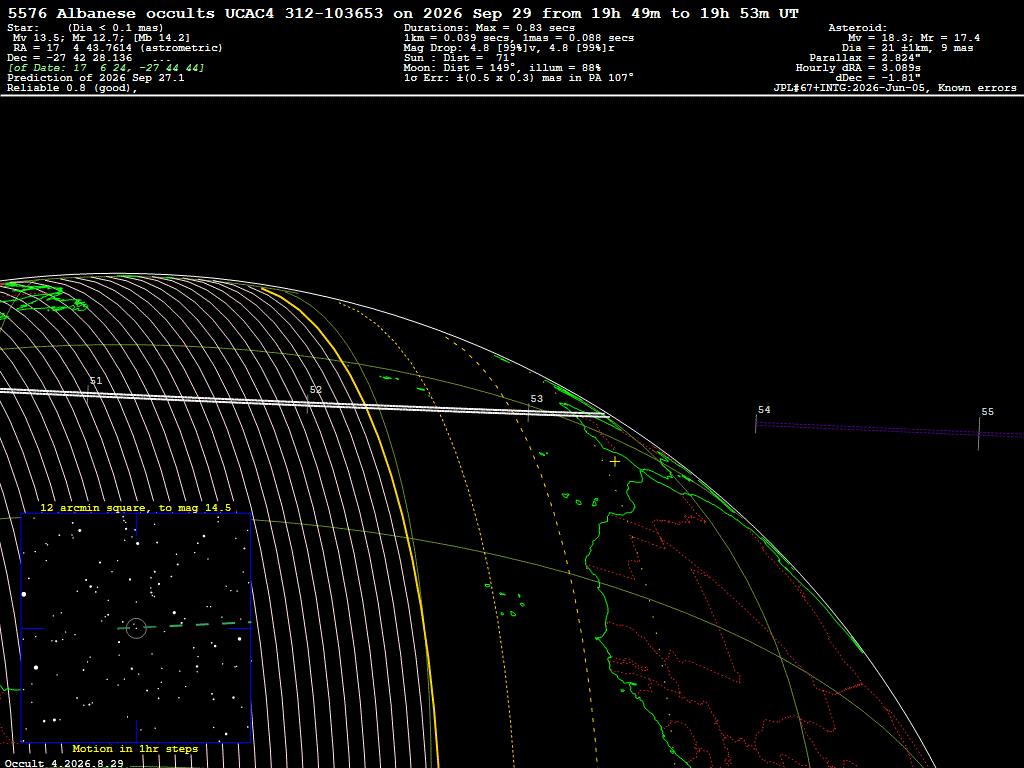Click the 51 minute time marker
The image size is (1024, 768).
(x=96, y=381)
